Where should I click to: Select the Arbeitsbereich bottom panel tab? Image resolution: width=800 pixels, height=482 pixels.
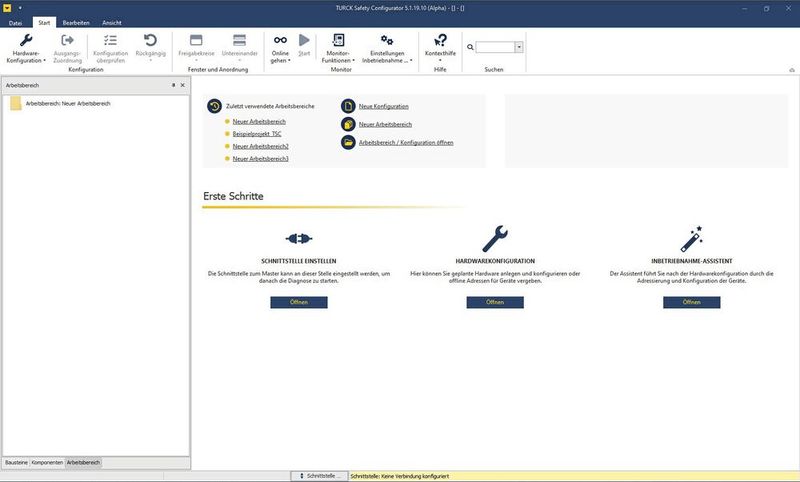coord(84,463)
